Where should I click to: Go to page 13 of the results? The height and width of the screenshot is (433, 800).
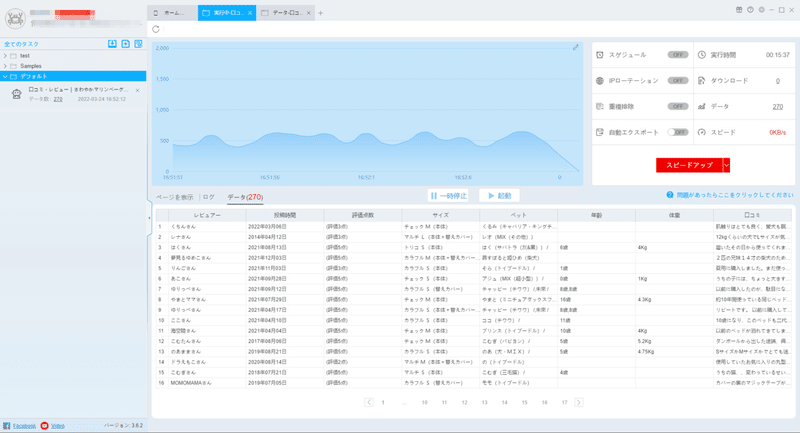click(484, 402)
